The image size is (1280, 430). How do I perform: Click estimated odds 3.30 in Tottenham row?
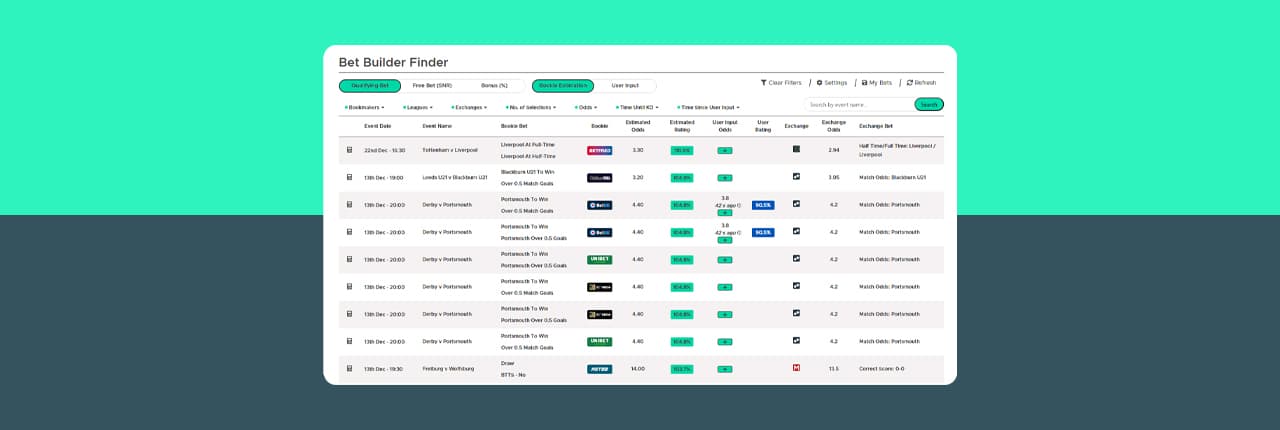coord(638,150)
